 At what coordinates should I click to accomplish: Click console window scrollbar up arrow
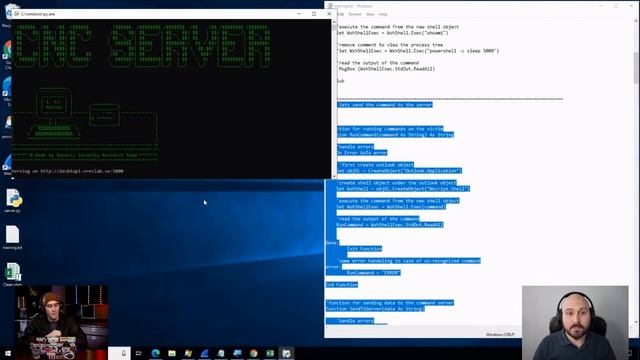pos(334,22)
